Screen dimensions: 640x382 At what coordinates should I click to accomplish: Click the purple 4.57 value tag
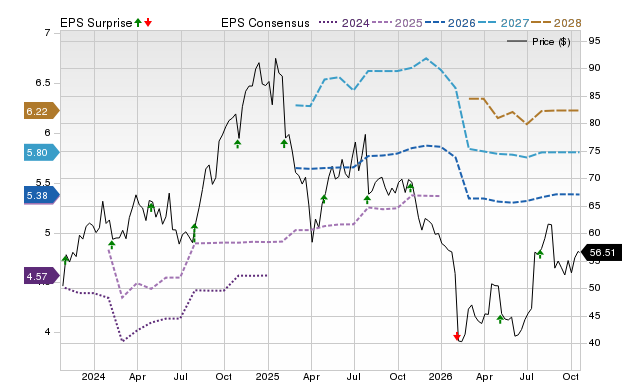[42, 276]
